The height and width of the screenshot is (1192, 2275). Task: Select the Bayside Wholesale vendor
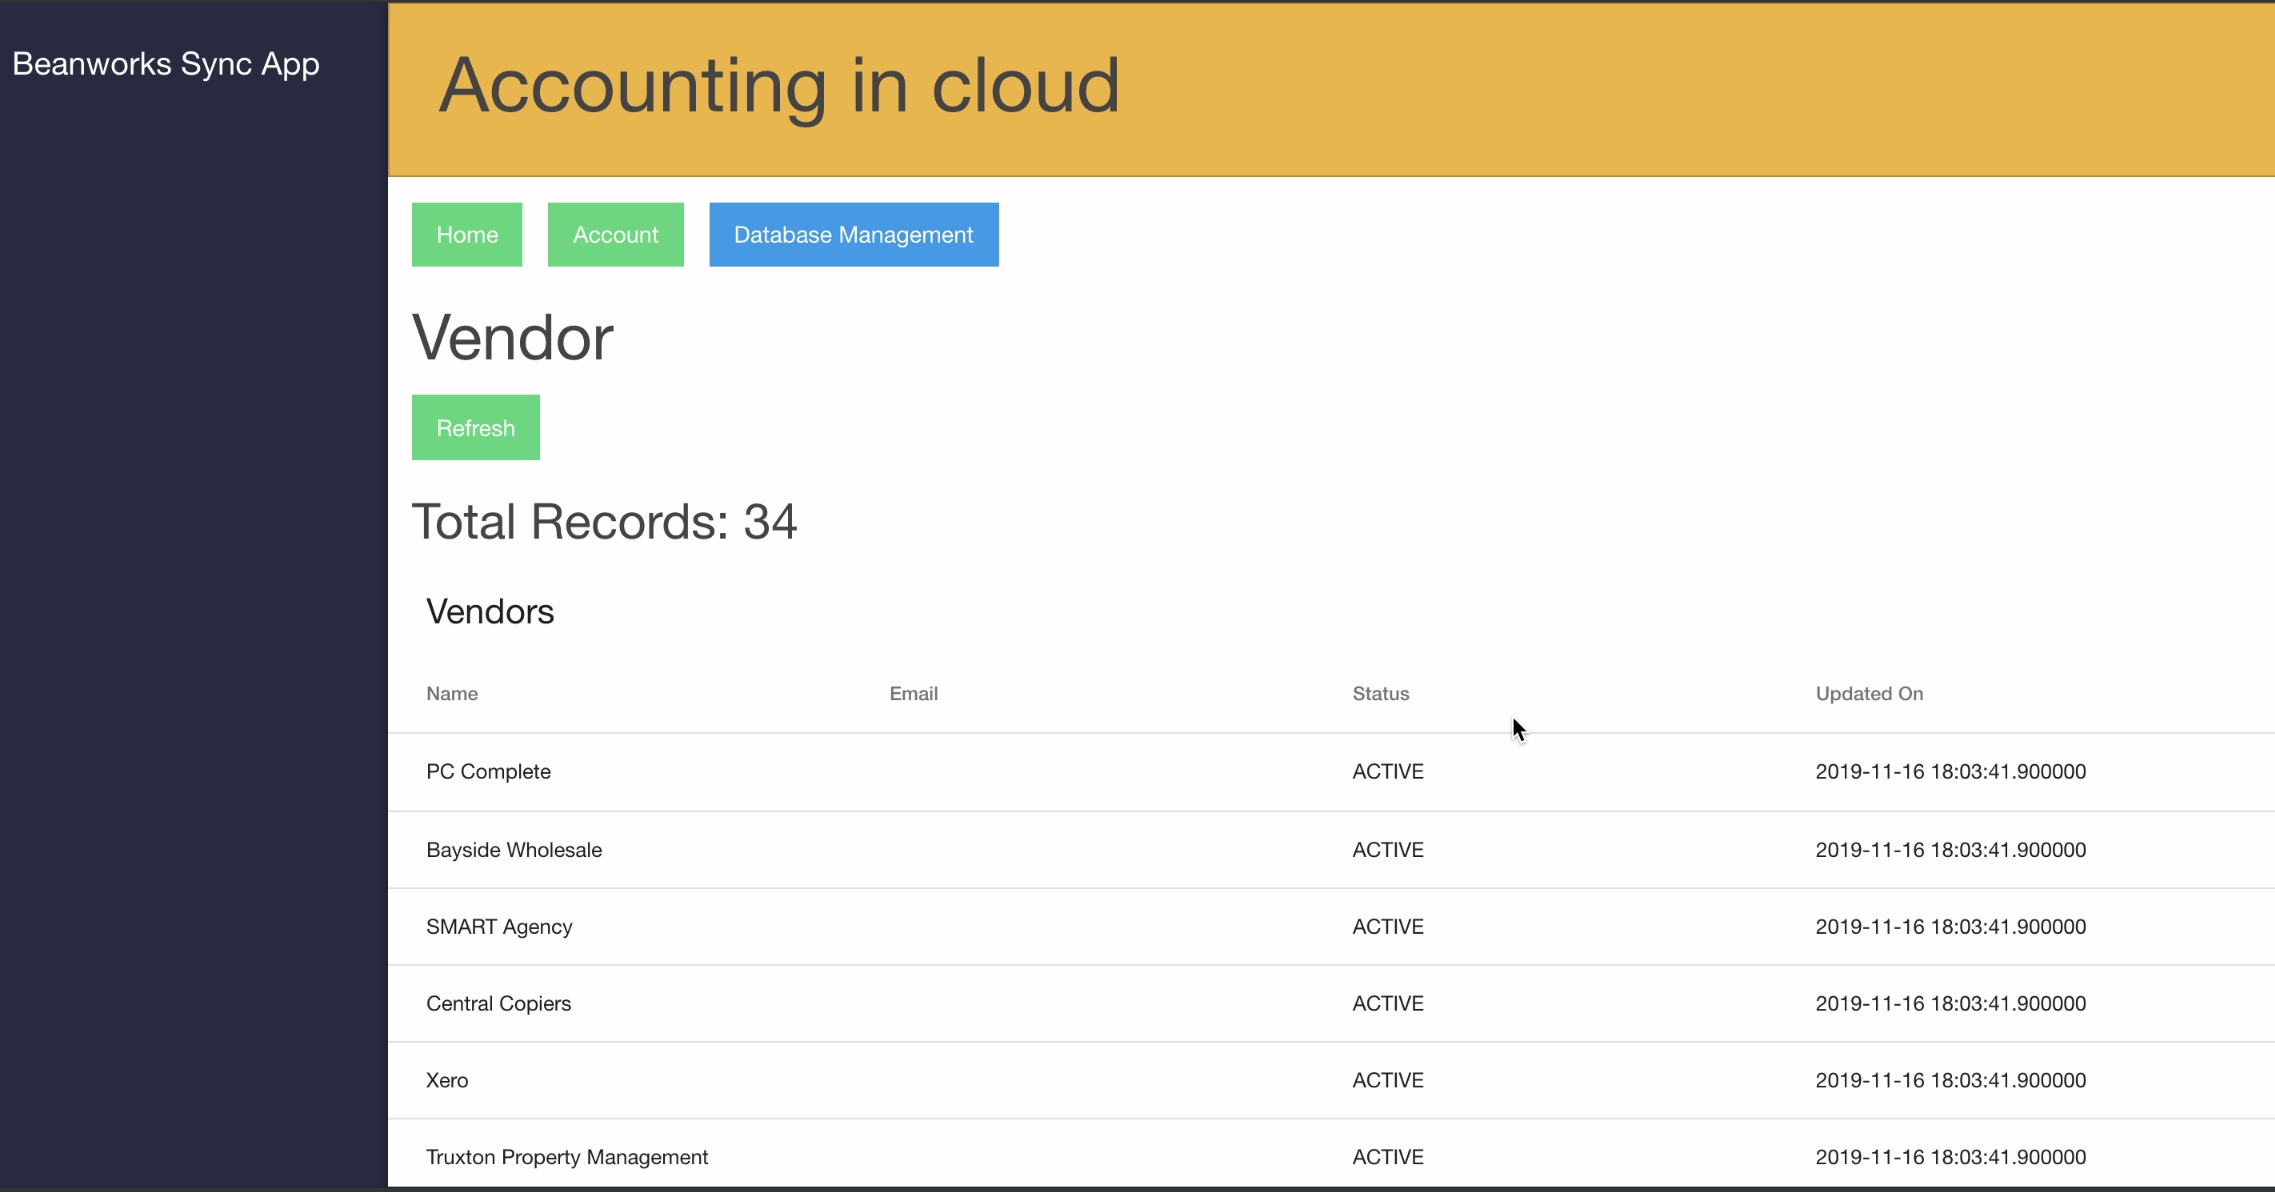[514, 849]
